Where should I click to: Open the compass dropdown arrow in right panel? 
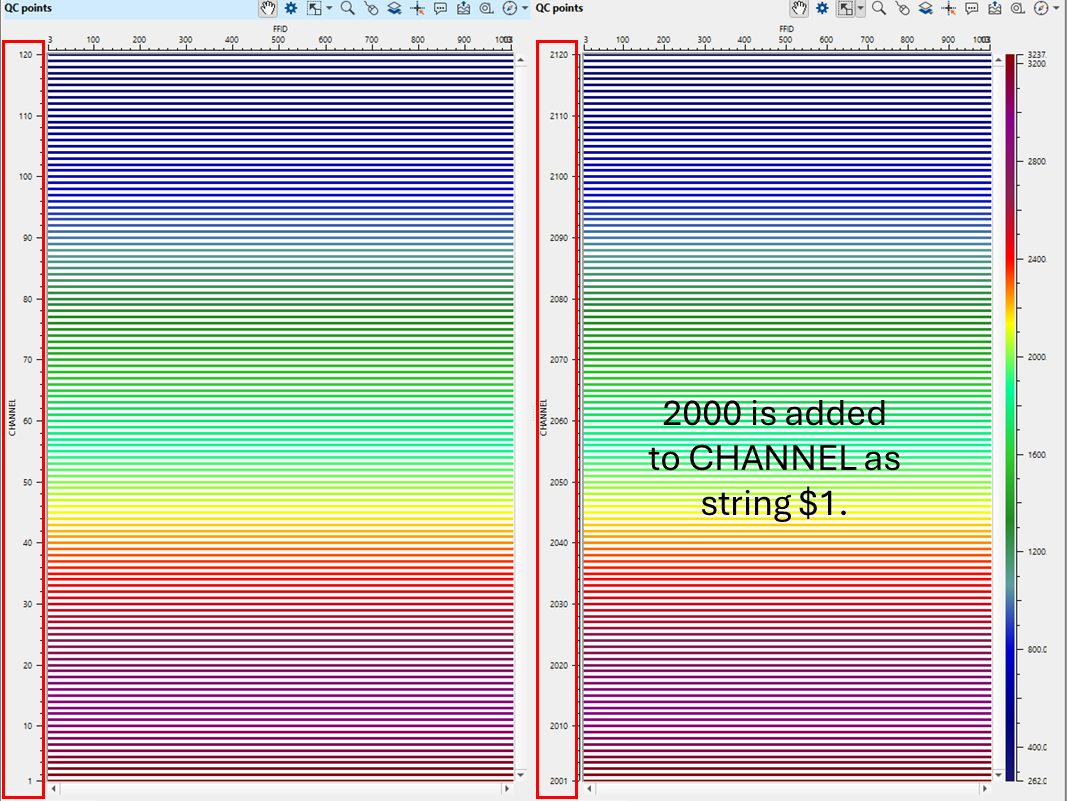point(1056,8)
